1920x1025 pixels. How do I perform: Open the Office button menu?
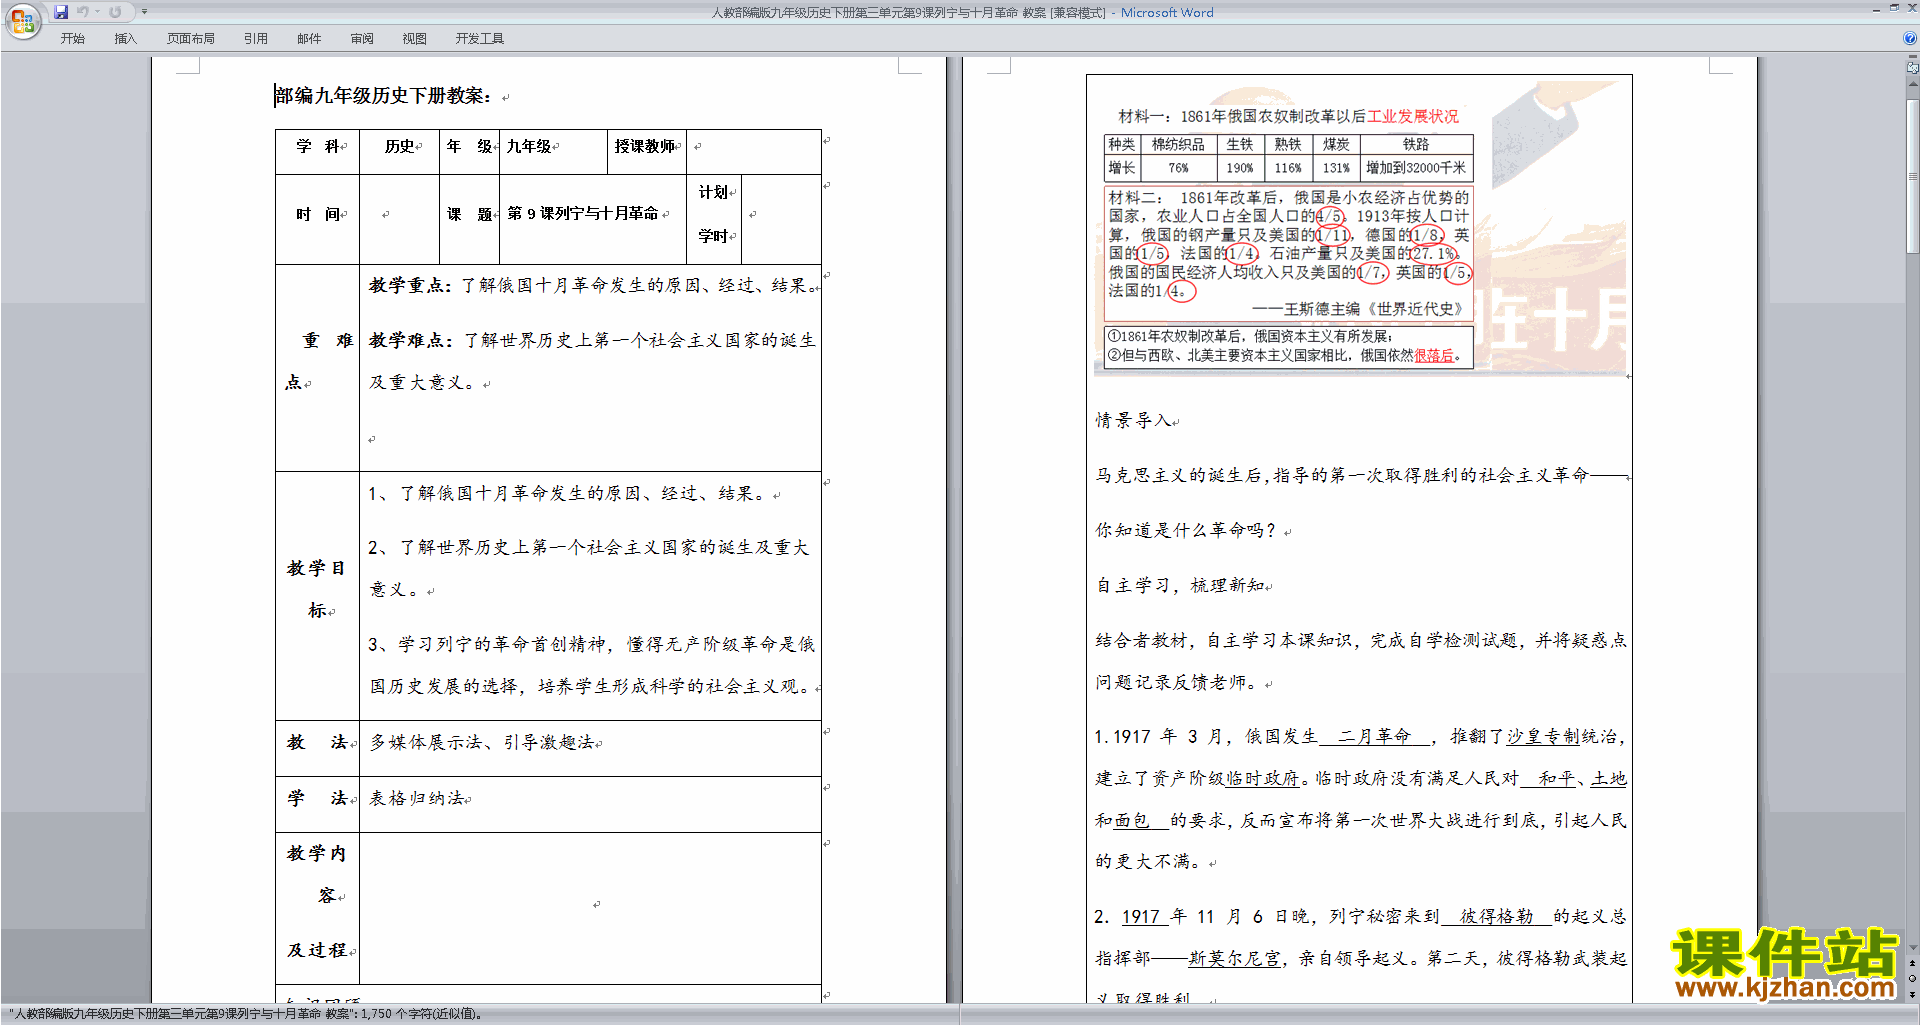pos(22,20)
